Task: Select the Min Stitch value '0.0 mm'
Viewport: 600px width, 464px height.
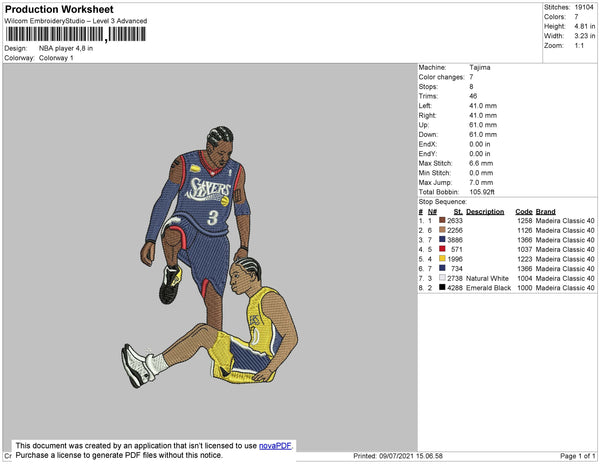Action: (481, 173)
